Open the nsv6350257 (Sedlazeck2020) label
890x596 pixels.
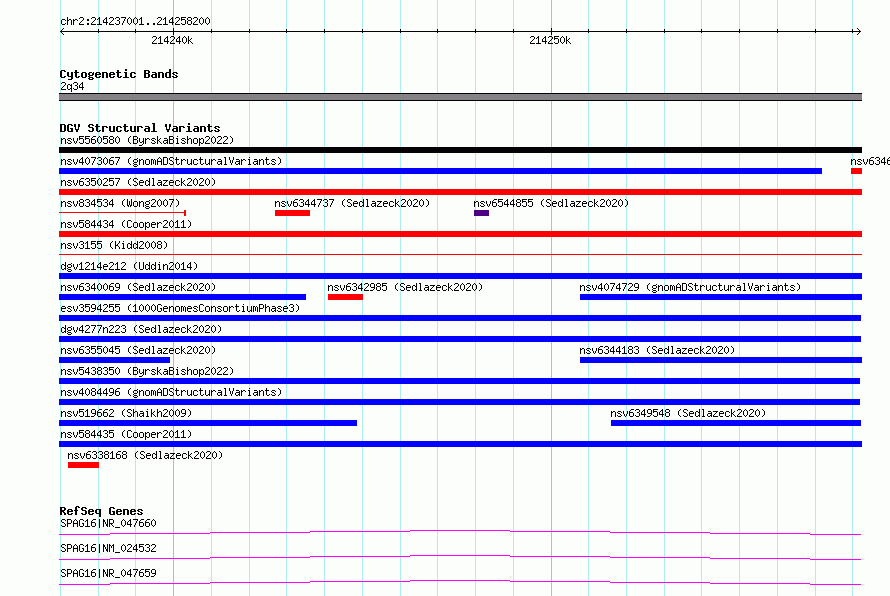138,182
